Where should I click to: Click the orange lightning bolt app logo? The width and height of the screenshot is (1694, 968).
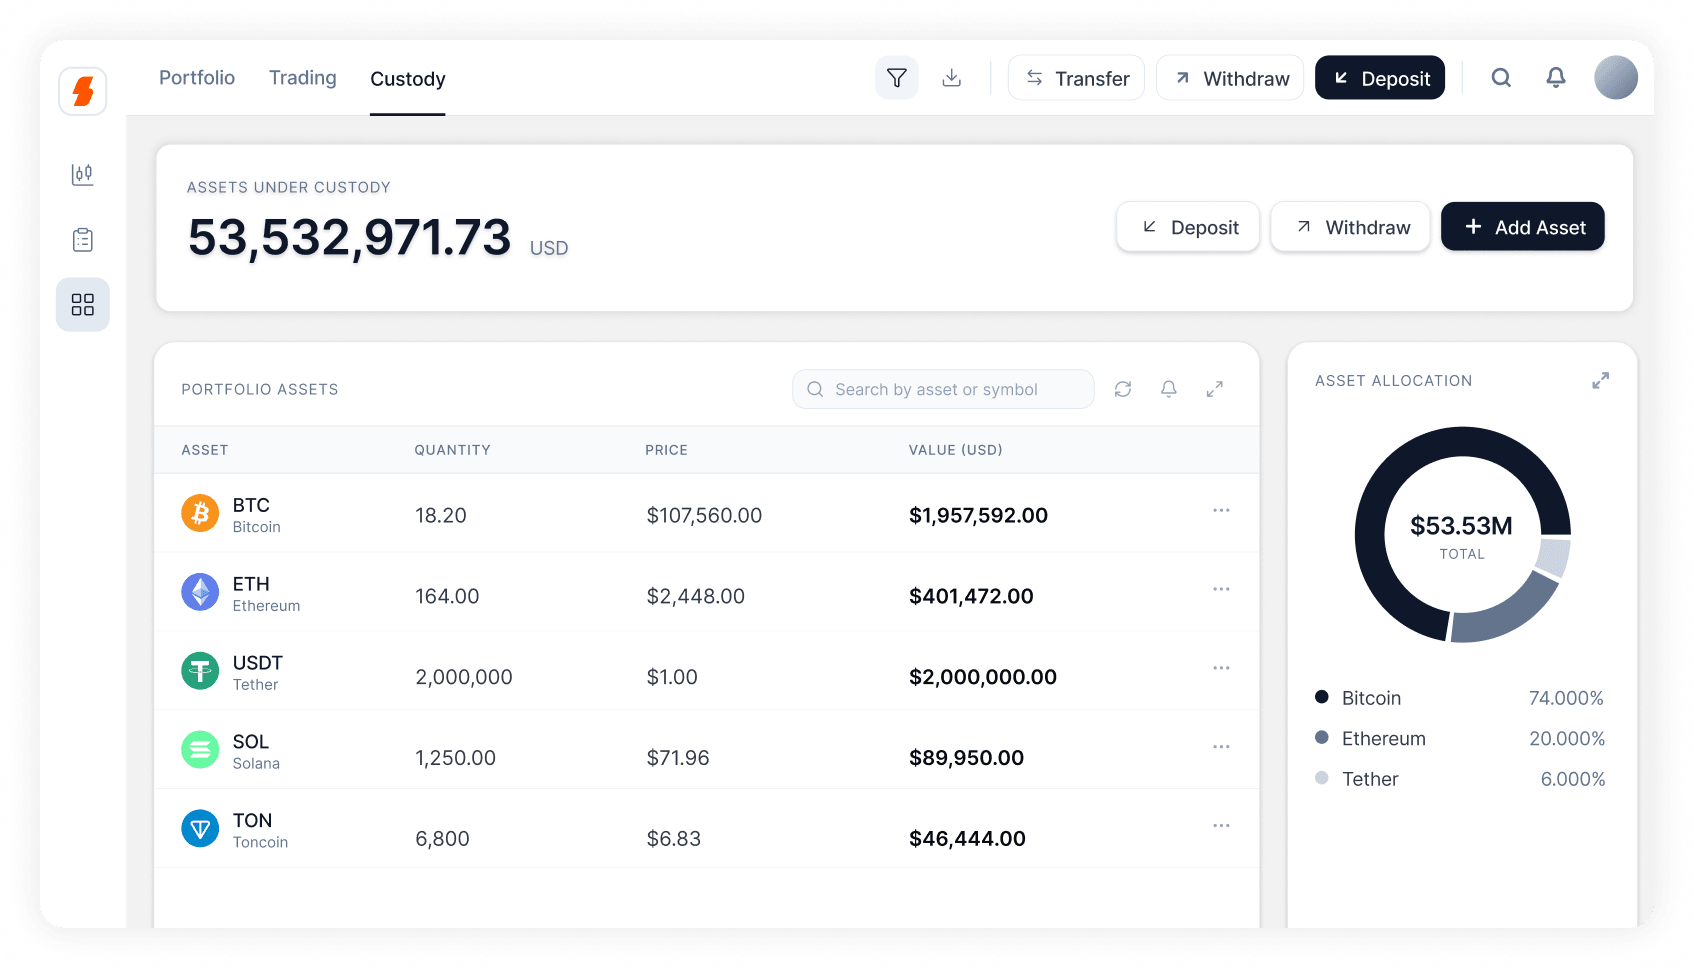[83, 91]
